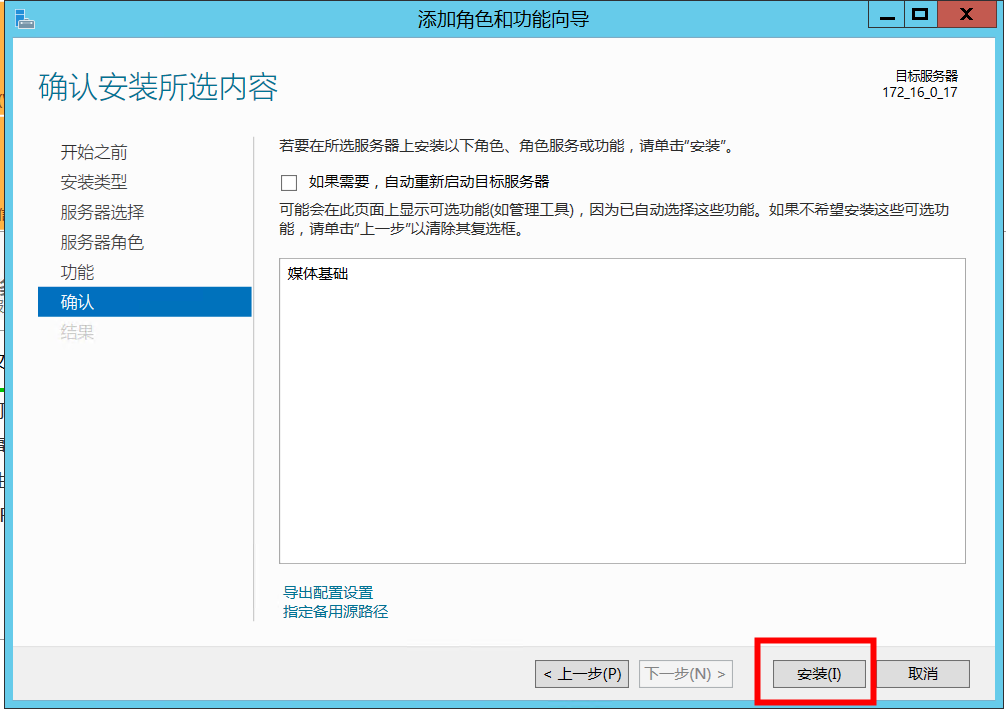The image size is (1006, 711).
Task: Click target server name 172_16_0_17
Action: [919, 92]
